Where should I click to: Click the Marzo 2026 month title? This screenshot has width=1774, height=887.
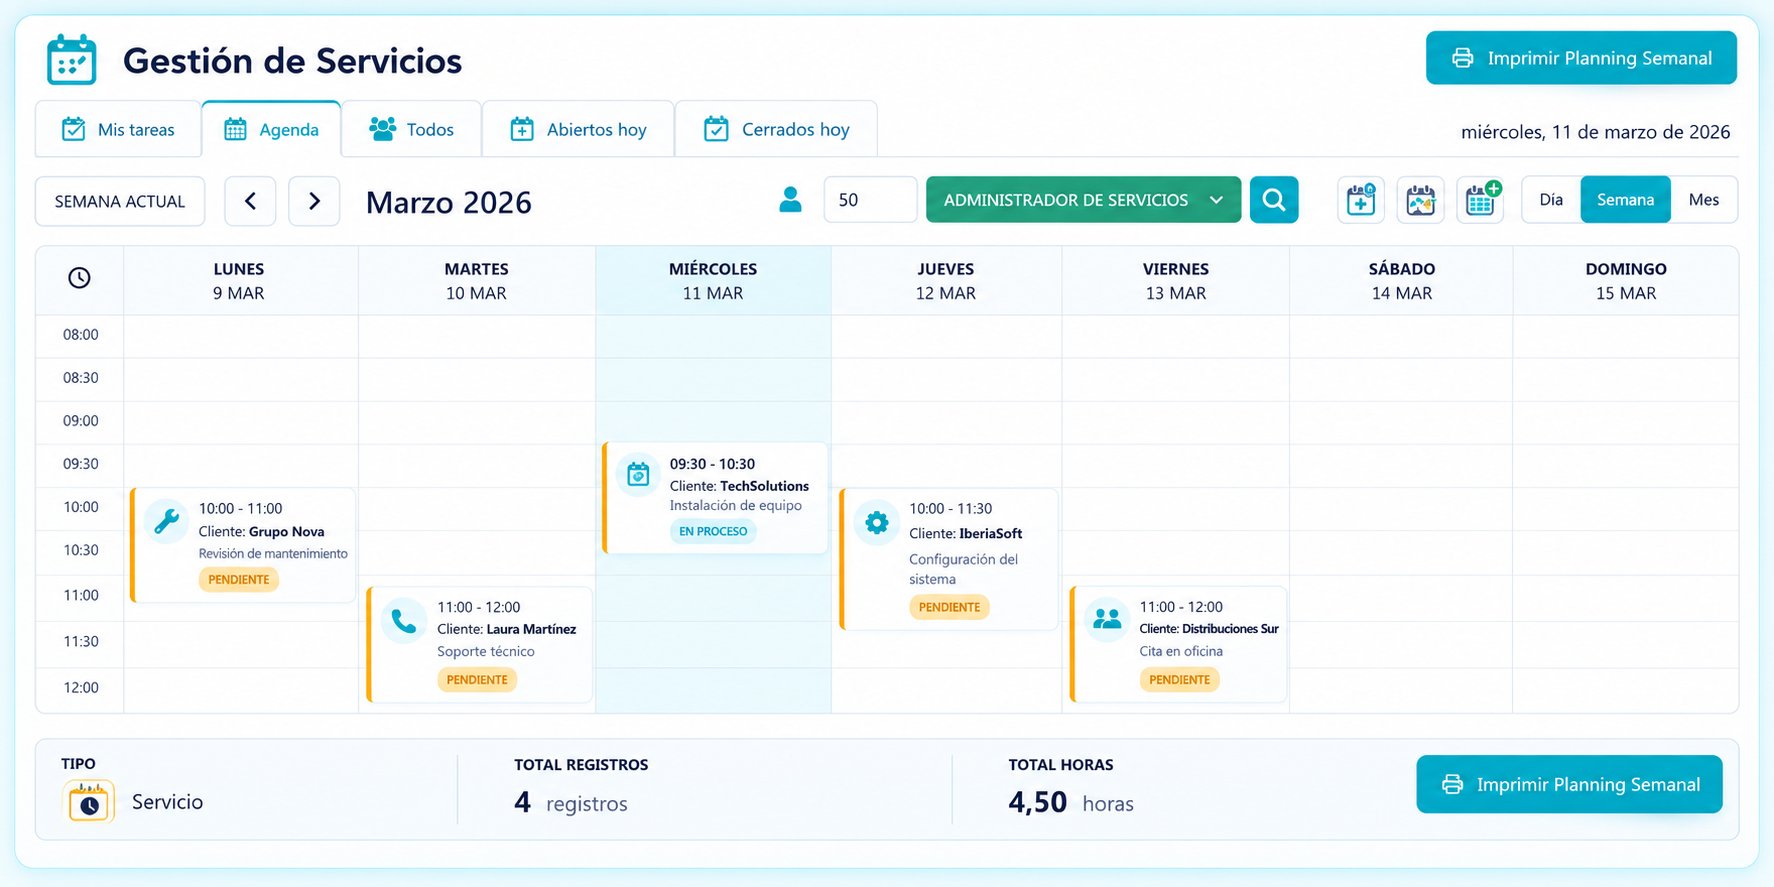448,202
